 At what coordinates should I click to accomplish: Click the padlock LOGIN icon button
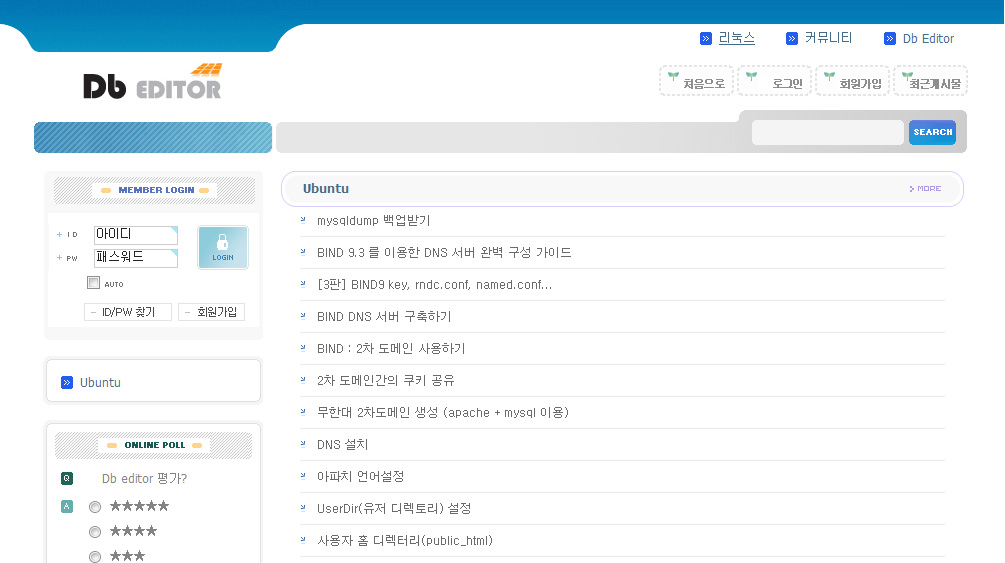point(222,247)
